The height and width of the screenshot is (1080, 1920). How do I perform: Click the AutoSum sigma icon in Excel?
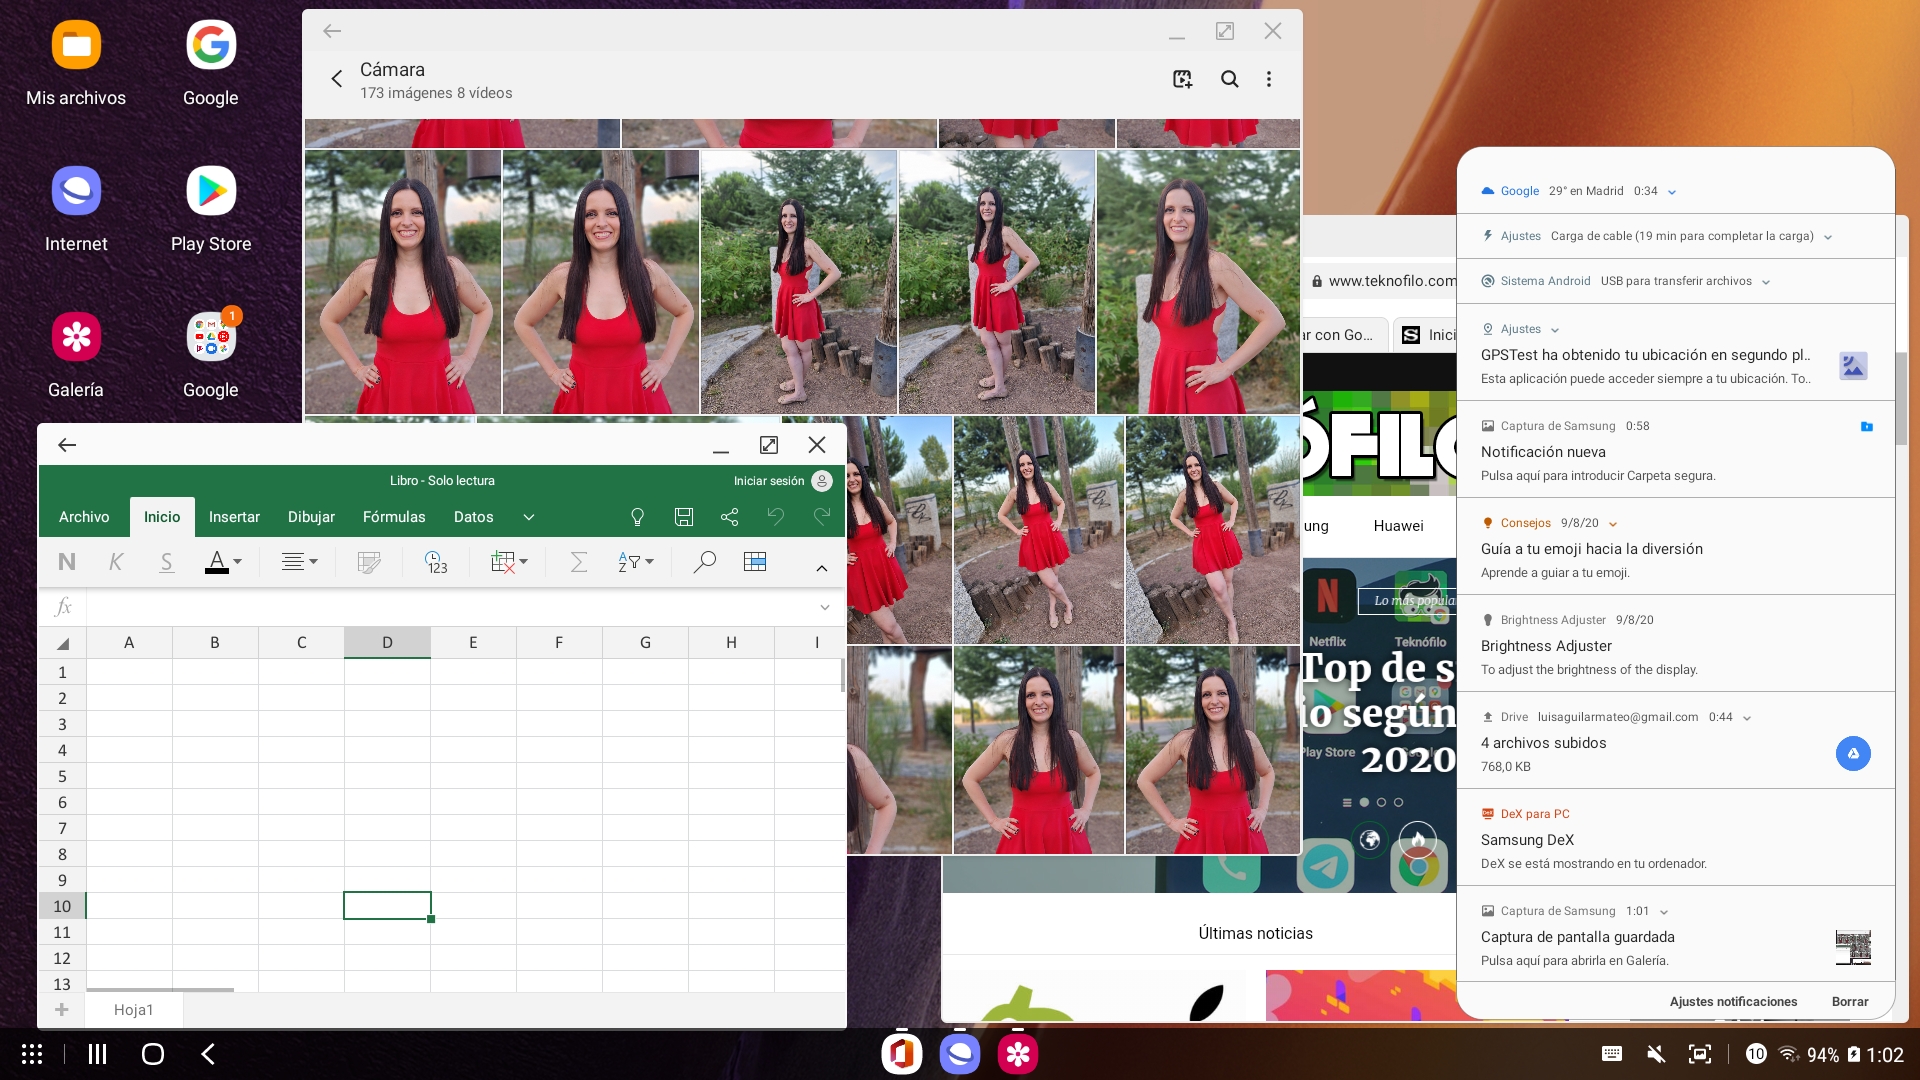(578, 562)
